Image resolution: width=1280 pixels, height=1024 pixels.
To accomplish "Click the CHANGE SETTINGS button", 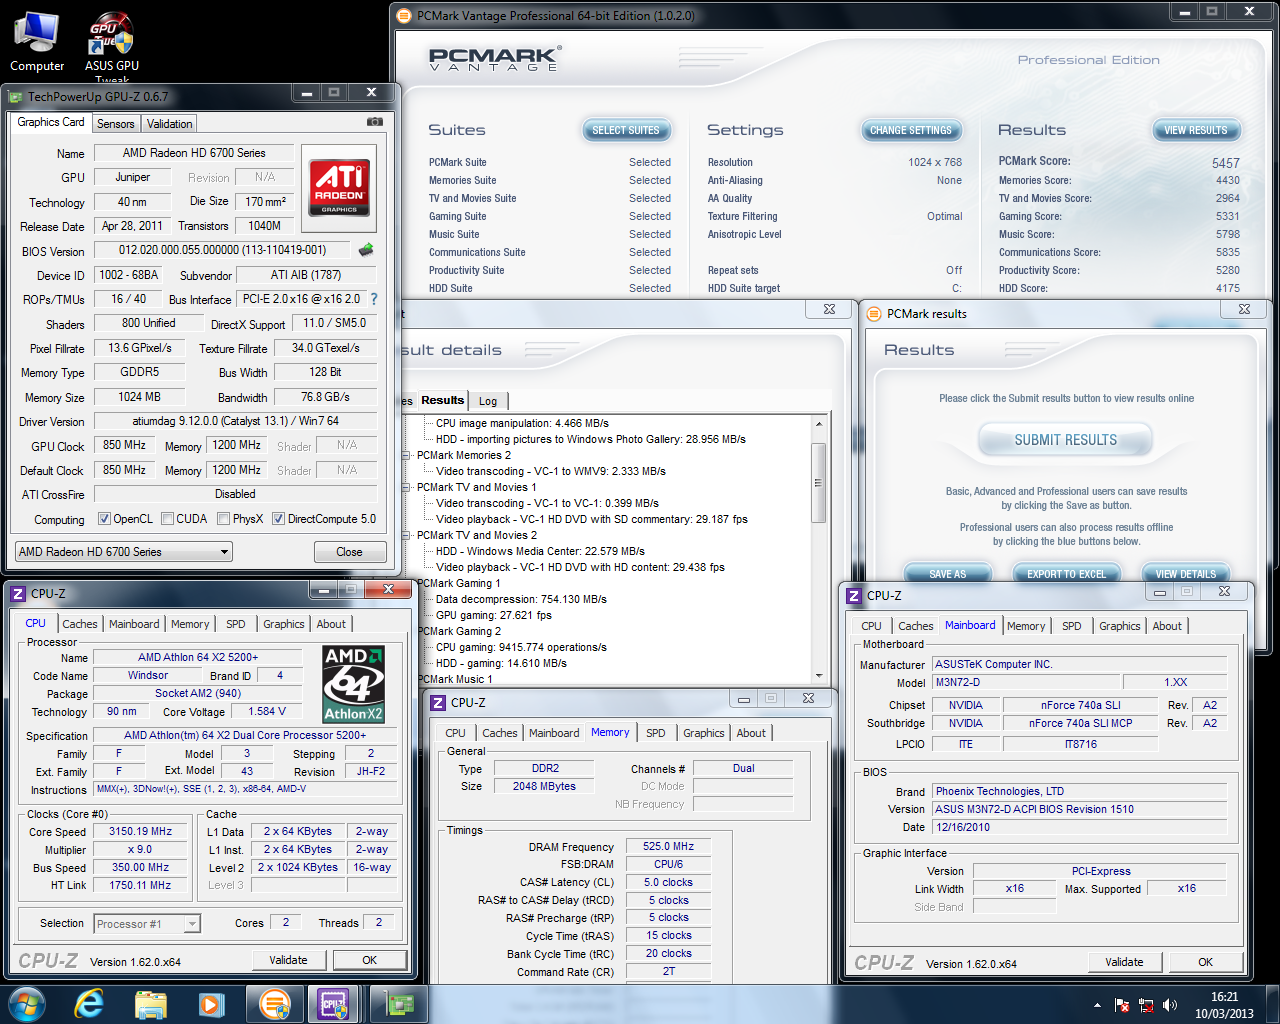I will coord(911,130).
